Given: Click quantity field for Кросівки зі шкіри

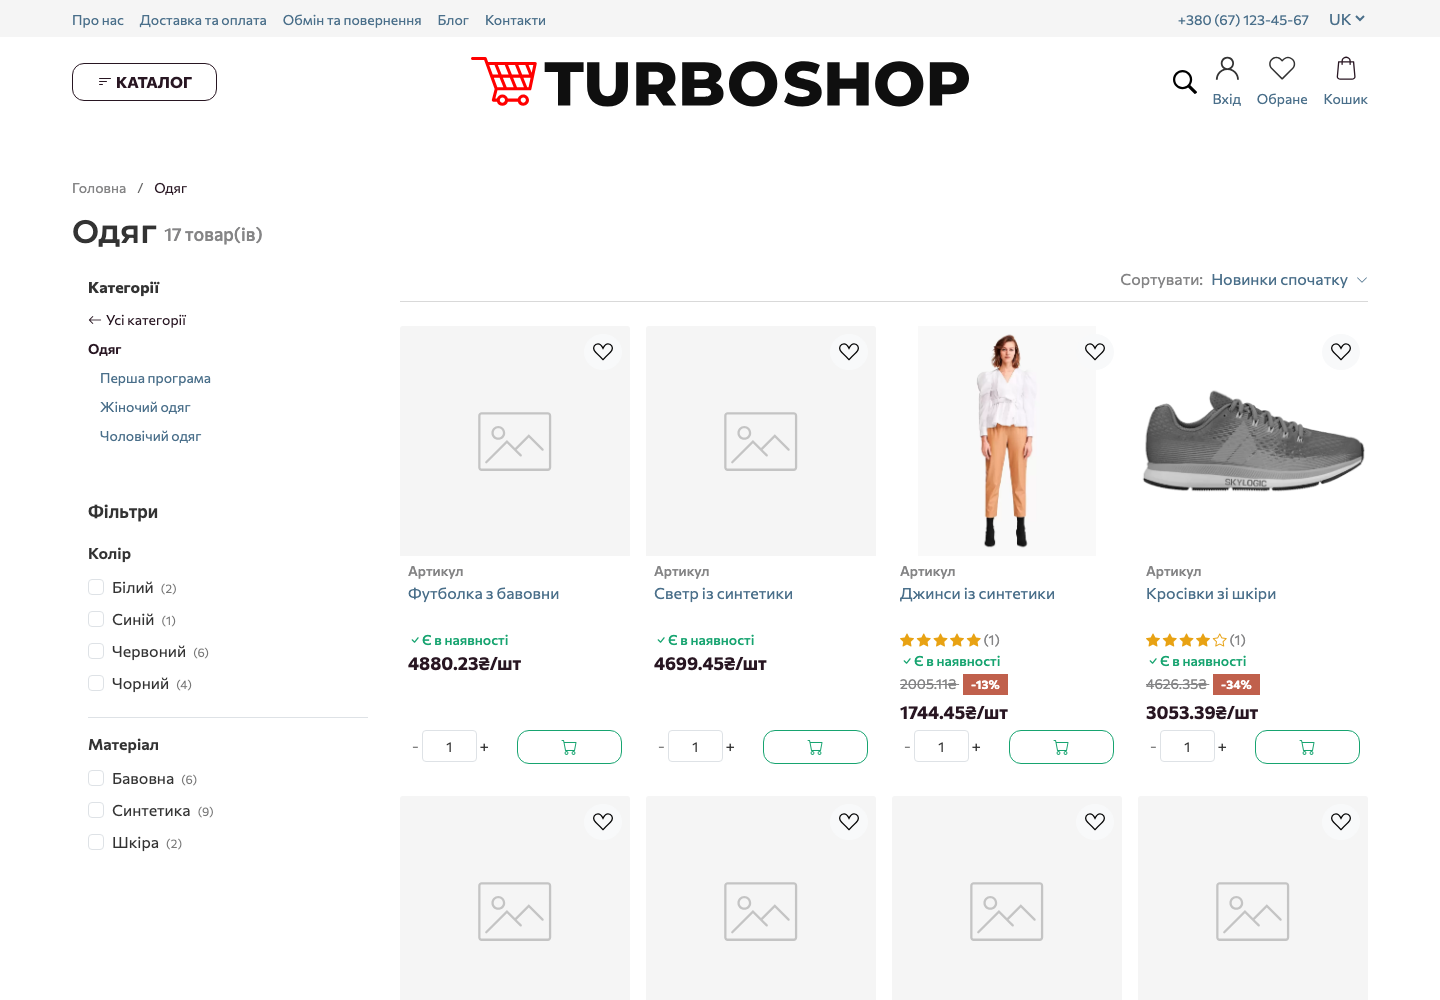Looking at the screenshot, I should [x=1187, y=747].
